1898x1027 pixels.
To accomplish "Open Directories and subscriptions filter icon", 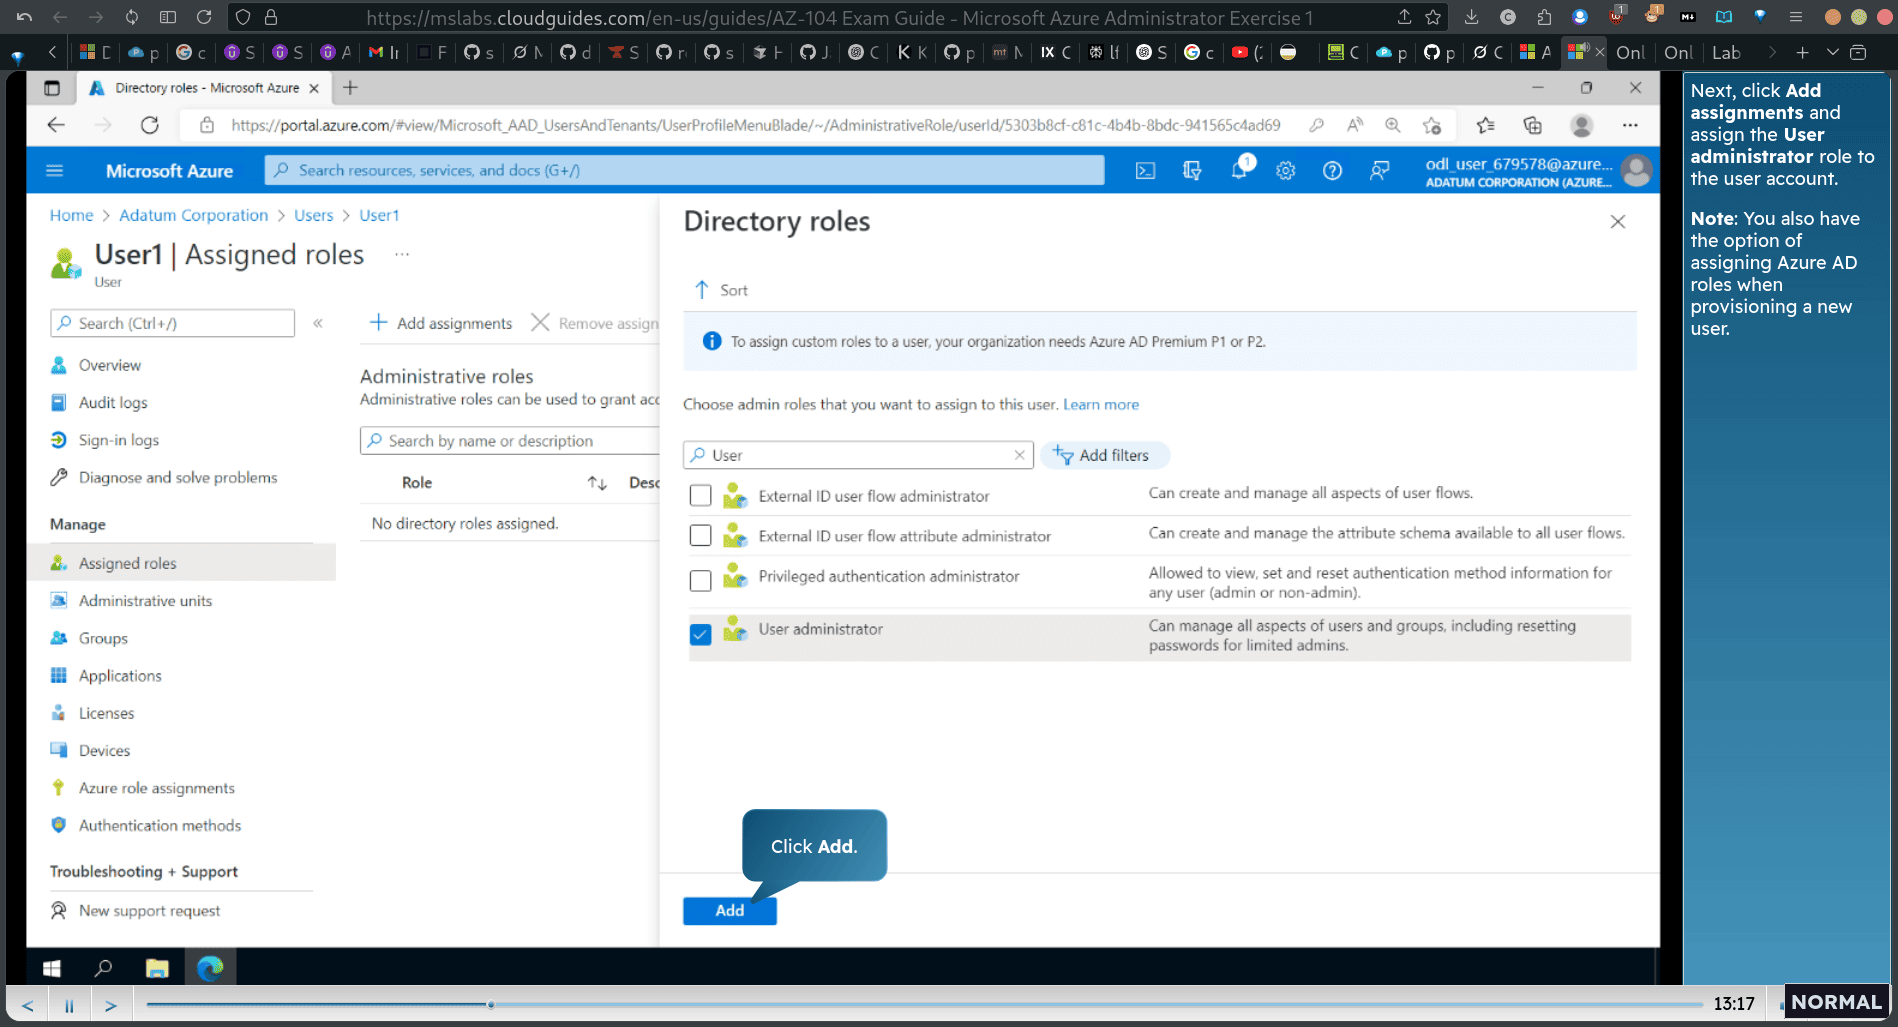I will (x=1192, y=171).
